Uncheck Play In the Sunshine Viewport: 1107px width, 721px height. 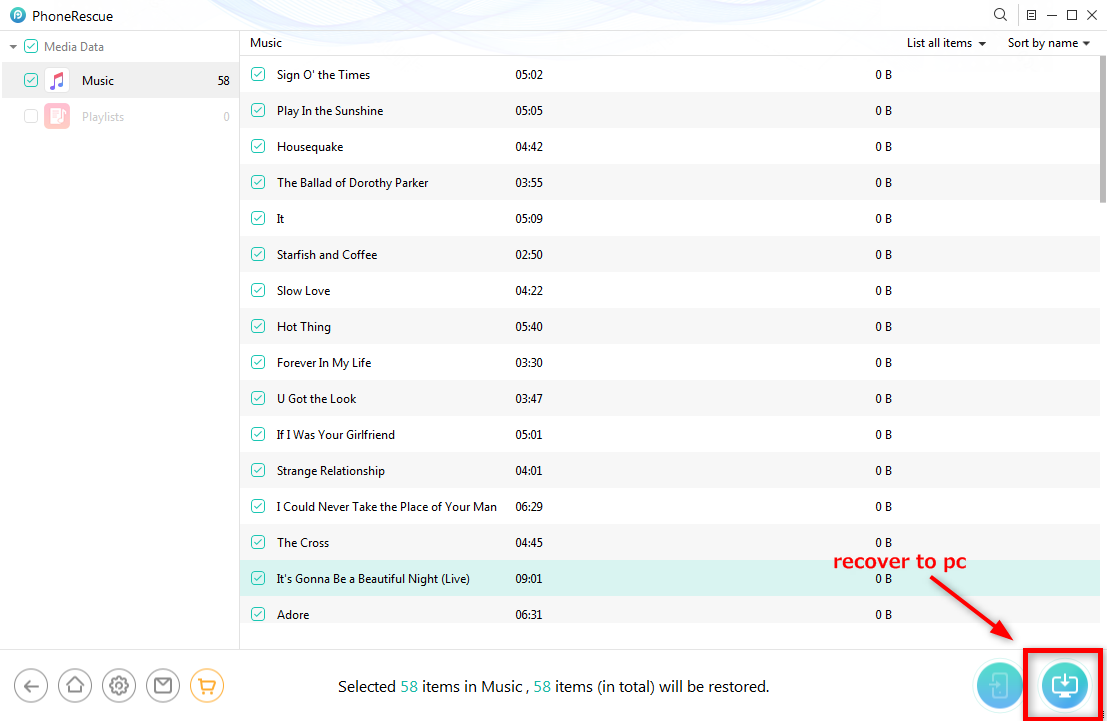point(258,110)
